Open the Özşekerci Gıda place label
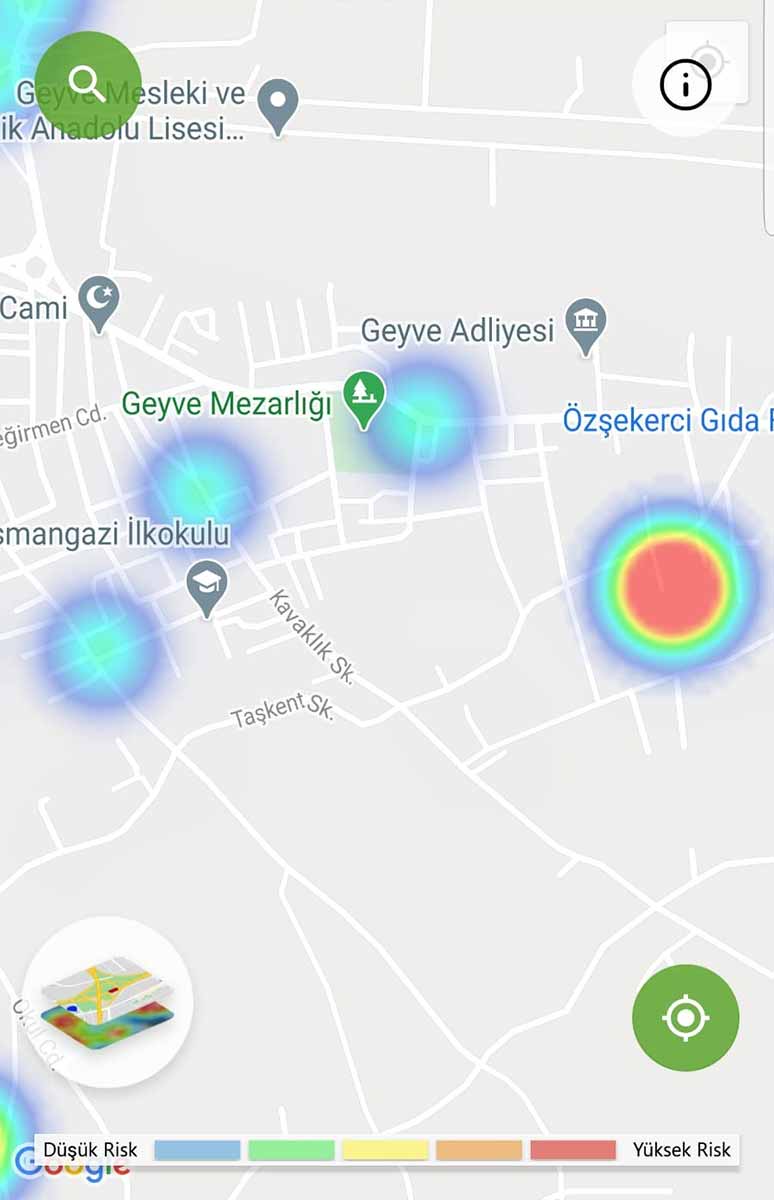The height and width of the screenshot is (1200, 774). [x=667, y=421]
